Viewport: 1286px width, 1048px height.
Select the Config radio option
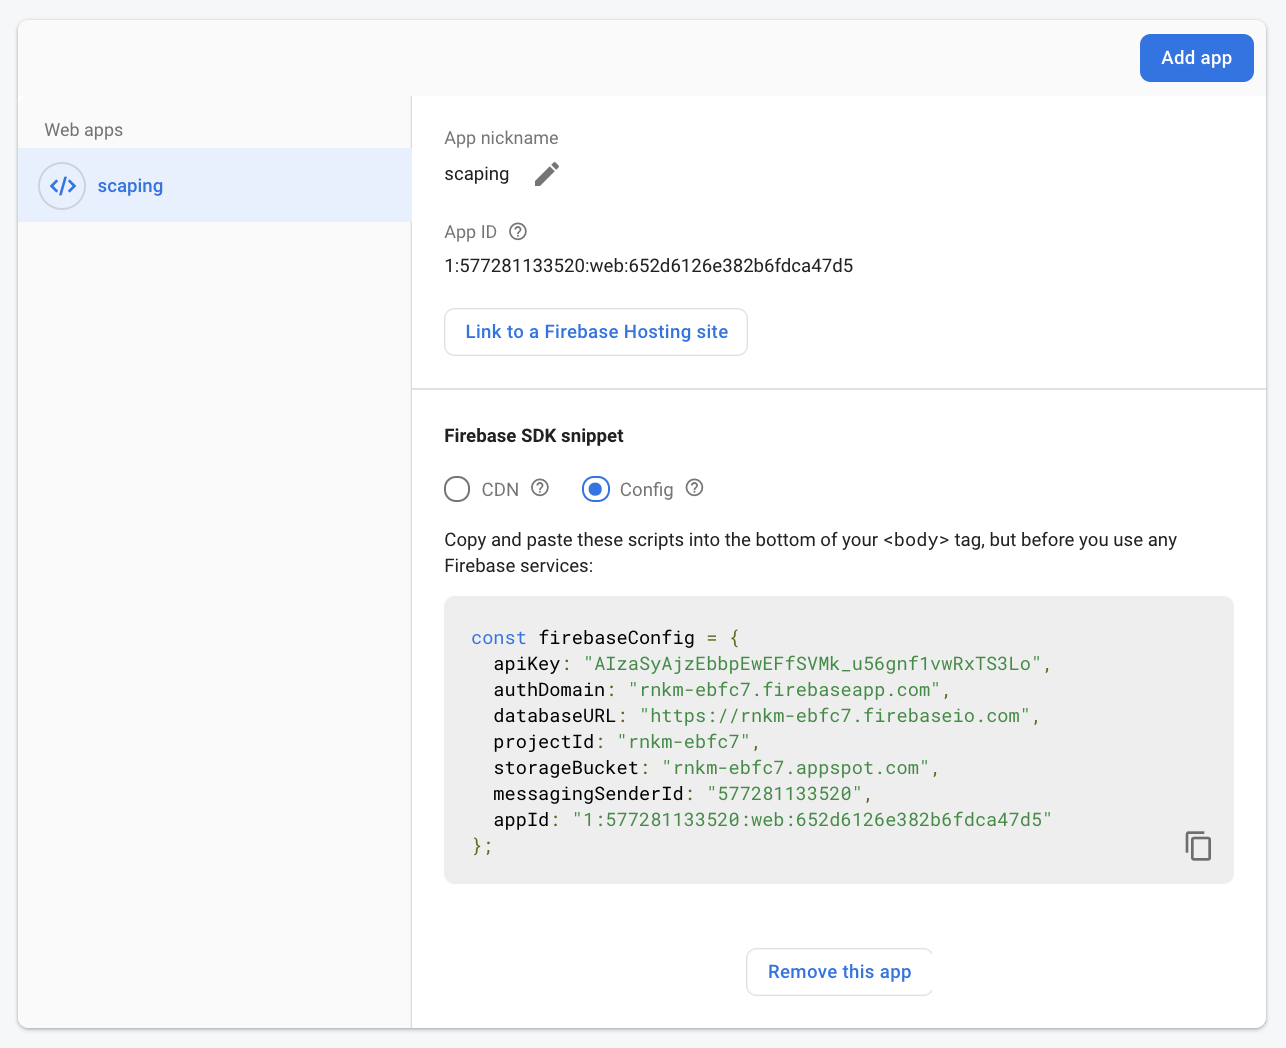tap(596, 489)
